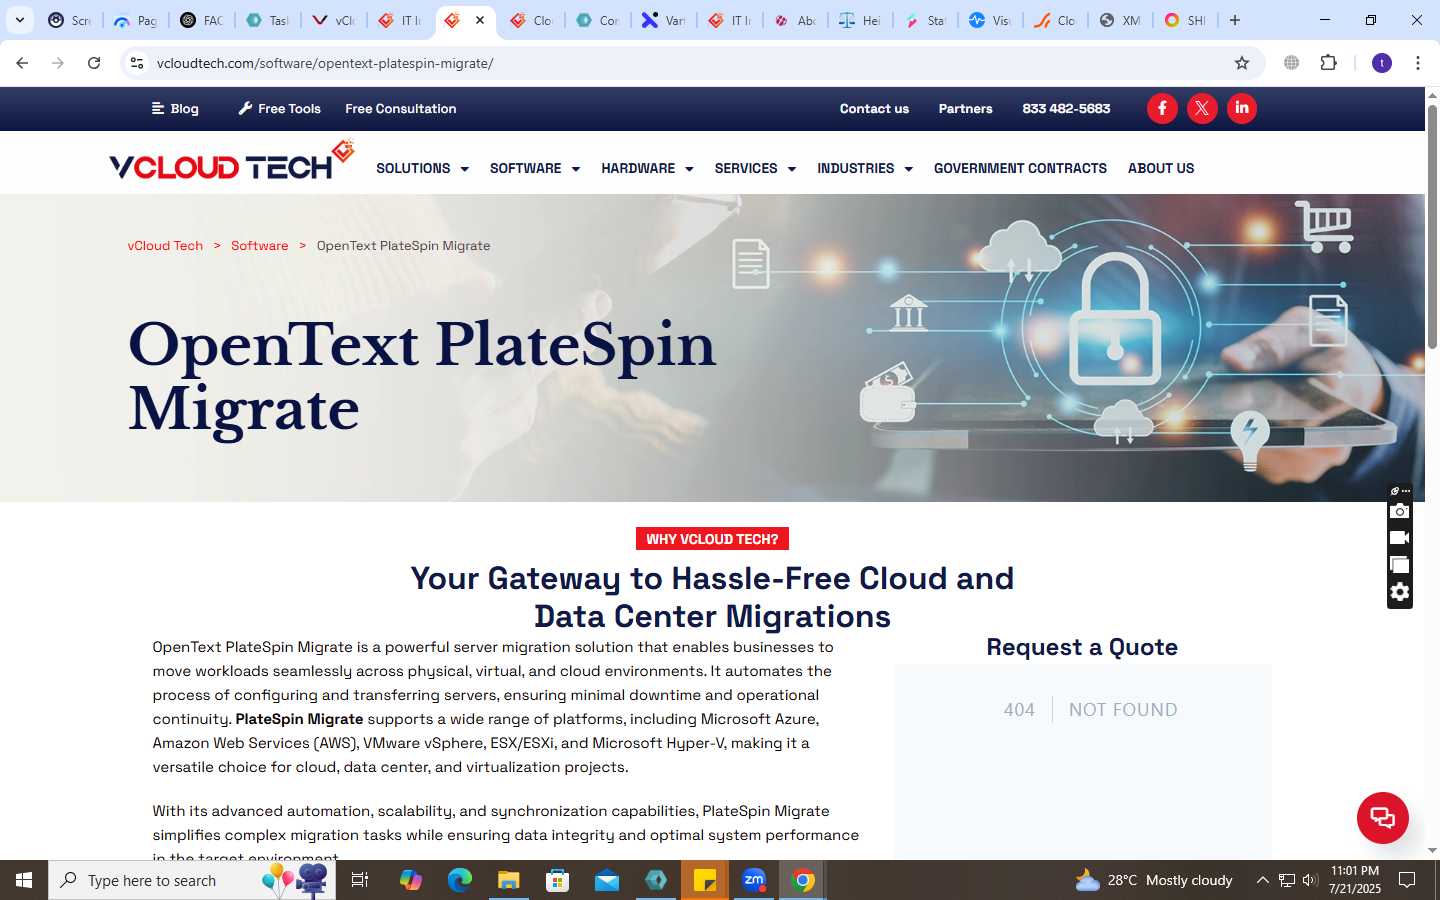This screenshot has width=1440, height=900.
Task: Open the red live chat bubble
Action: (x=1383, y=817)
